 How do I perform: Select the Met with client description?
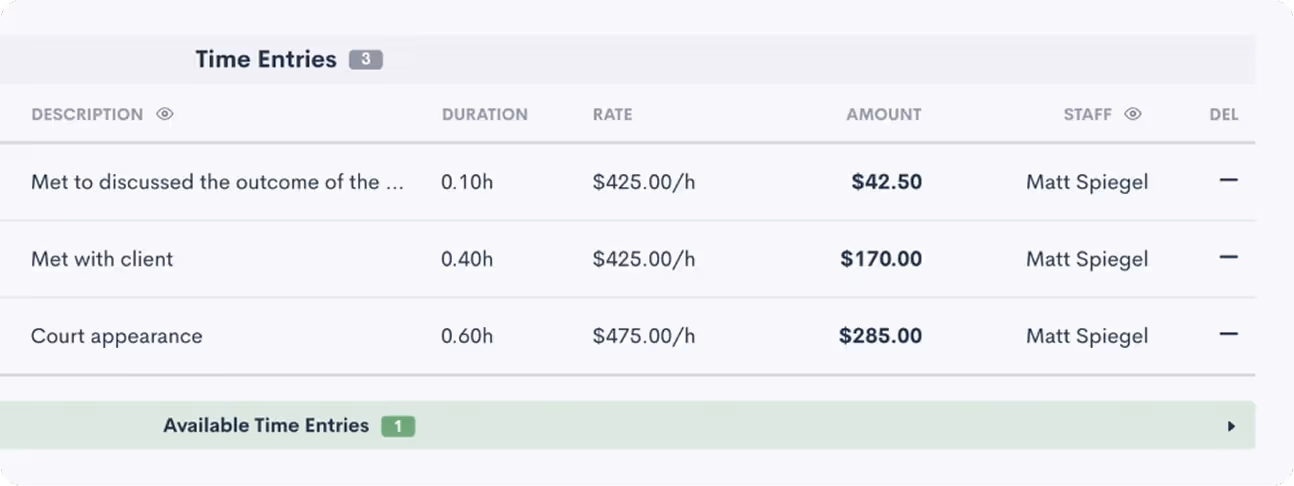point(102,259)
